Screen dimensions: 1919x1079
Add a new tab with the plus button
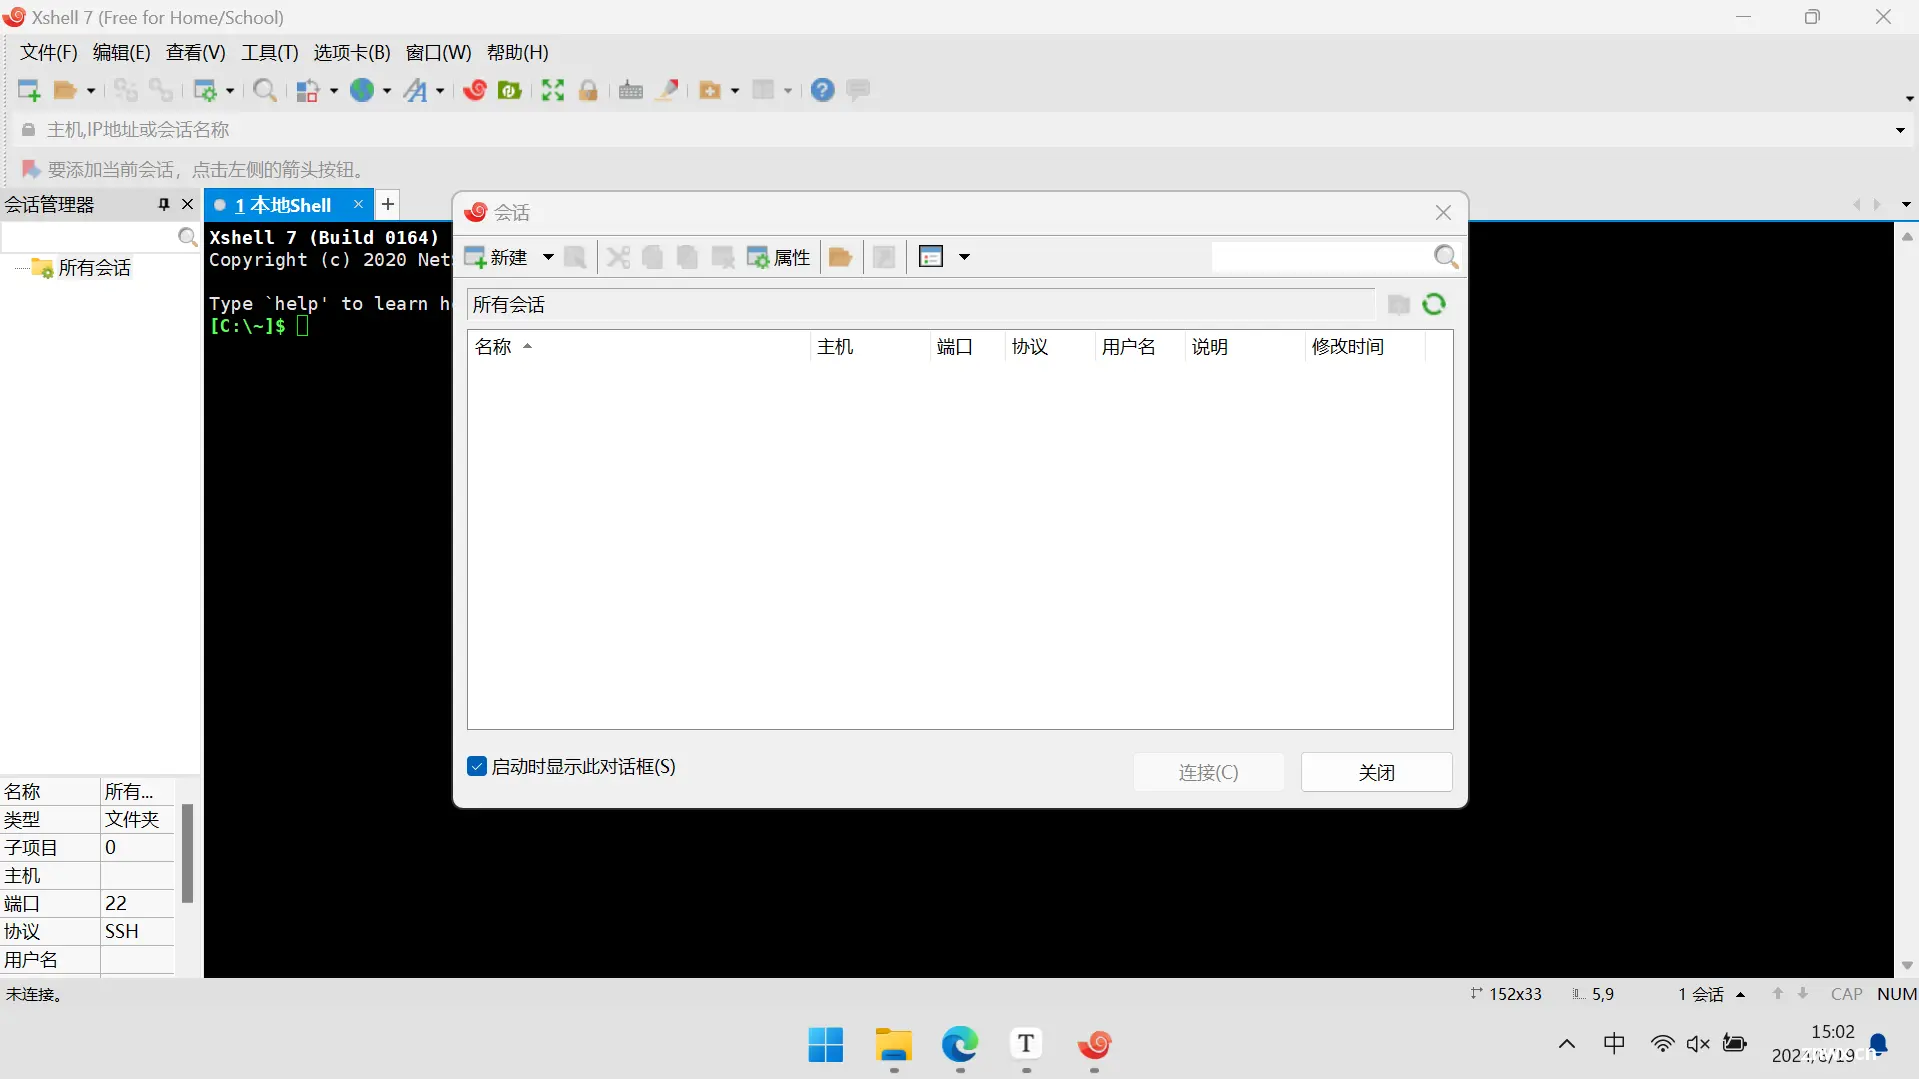click(x=388, y=204)
